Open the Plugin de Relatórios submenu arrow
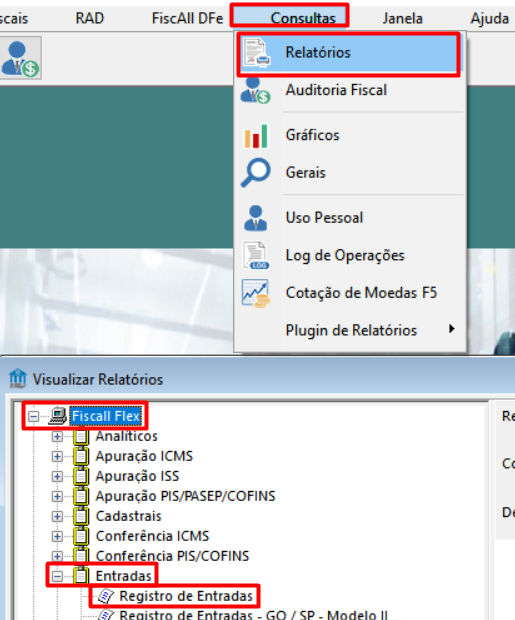The image size is (515, 620). (451, 329)
